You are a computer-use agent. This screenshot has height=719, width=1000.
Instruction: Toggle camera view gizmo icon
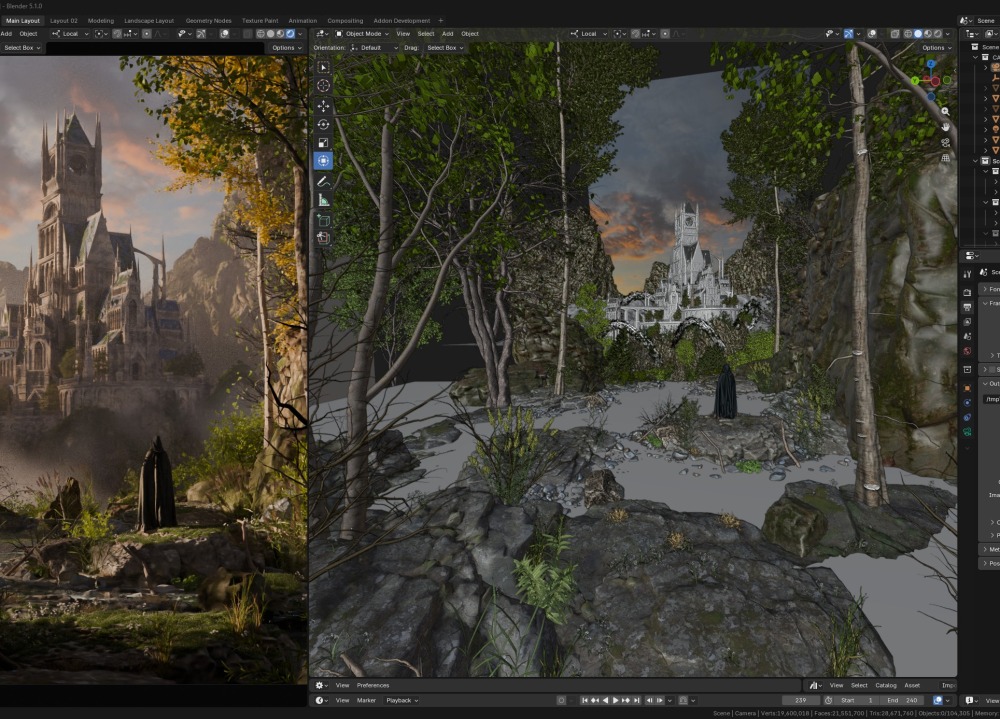click(945, 142)
